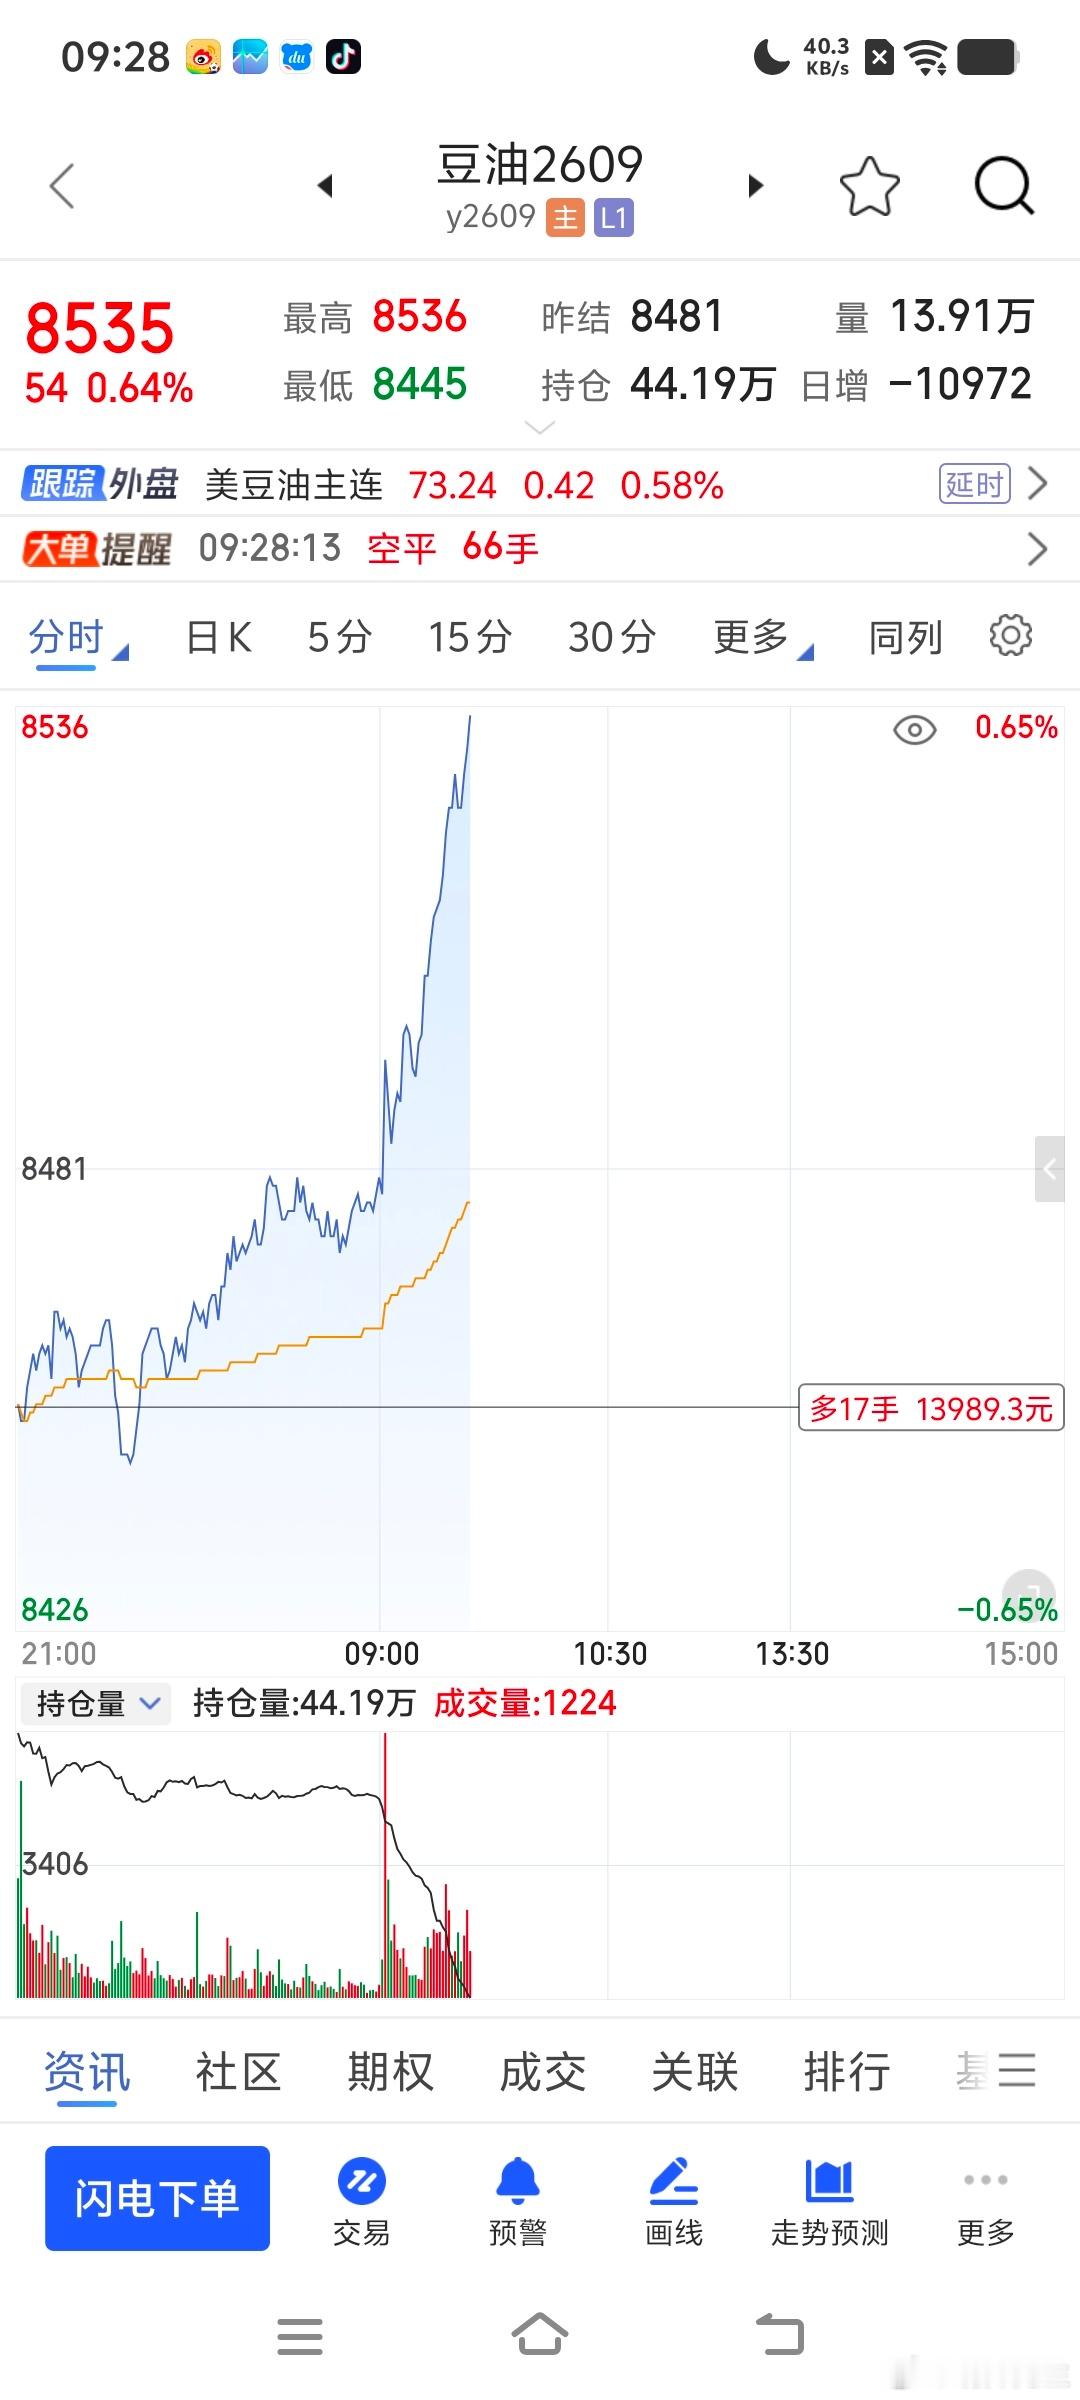Switch to 日K chart tab
This screenshot has height=2400, width=1080.
point(219,637)
